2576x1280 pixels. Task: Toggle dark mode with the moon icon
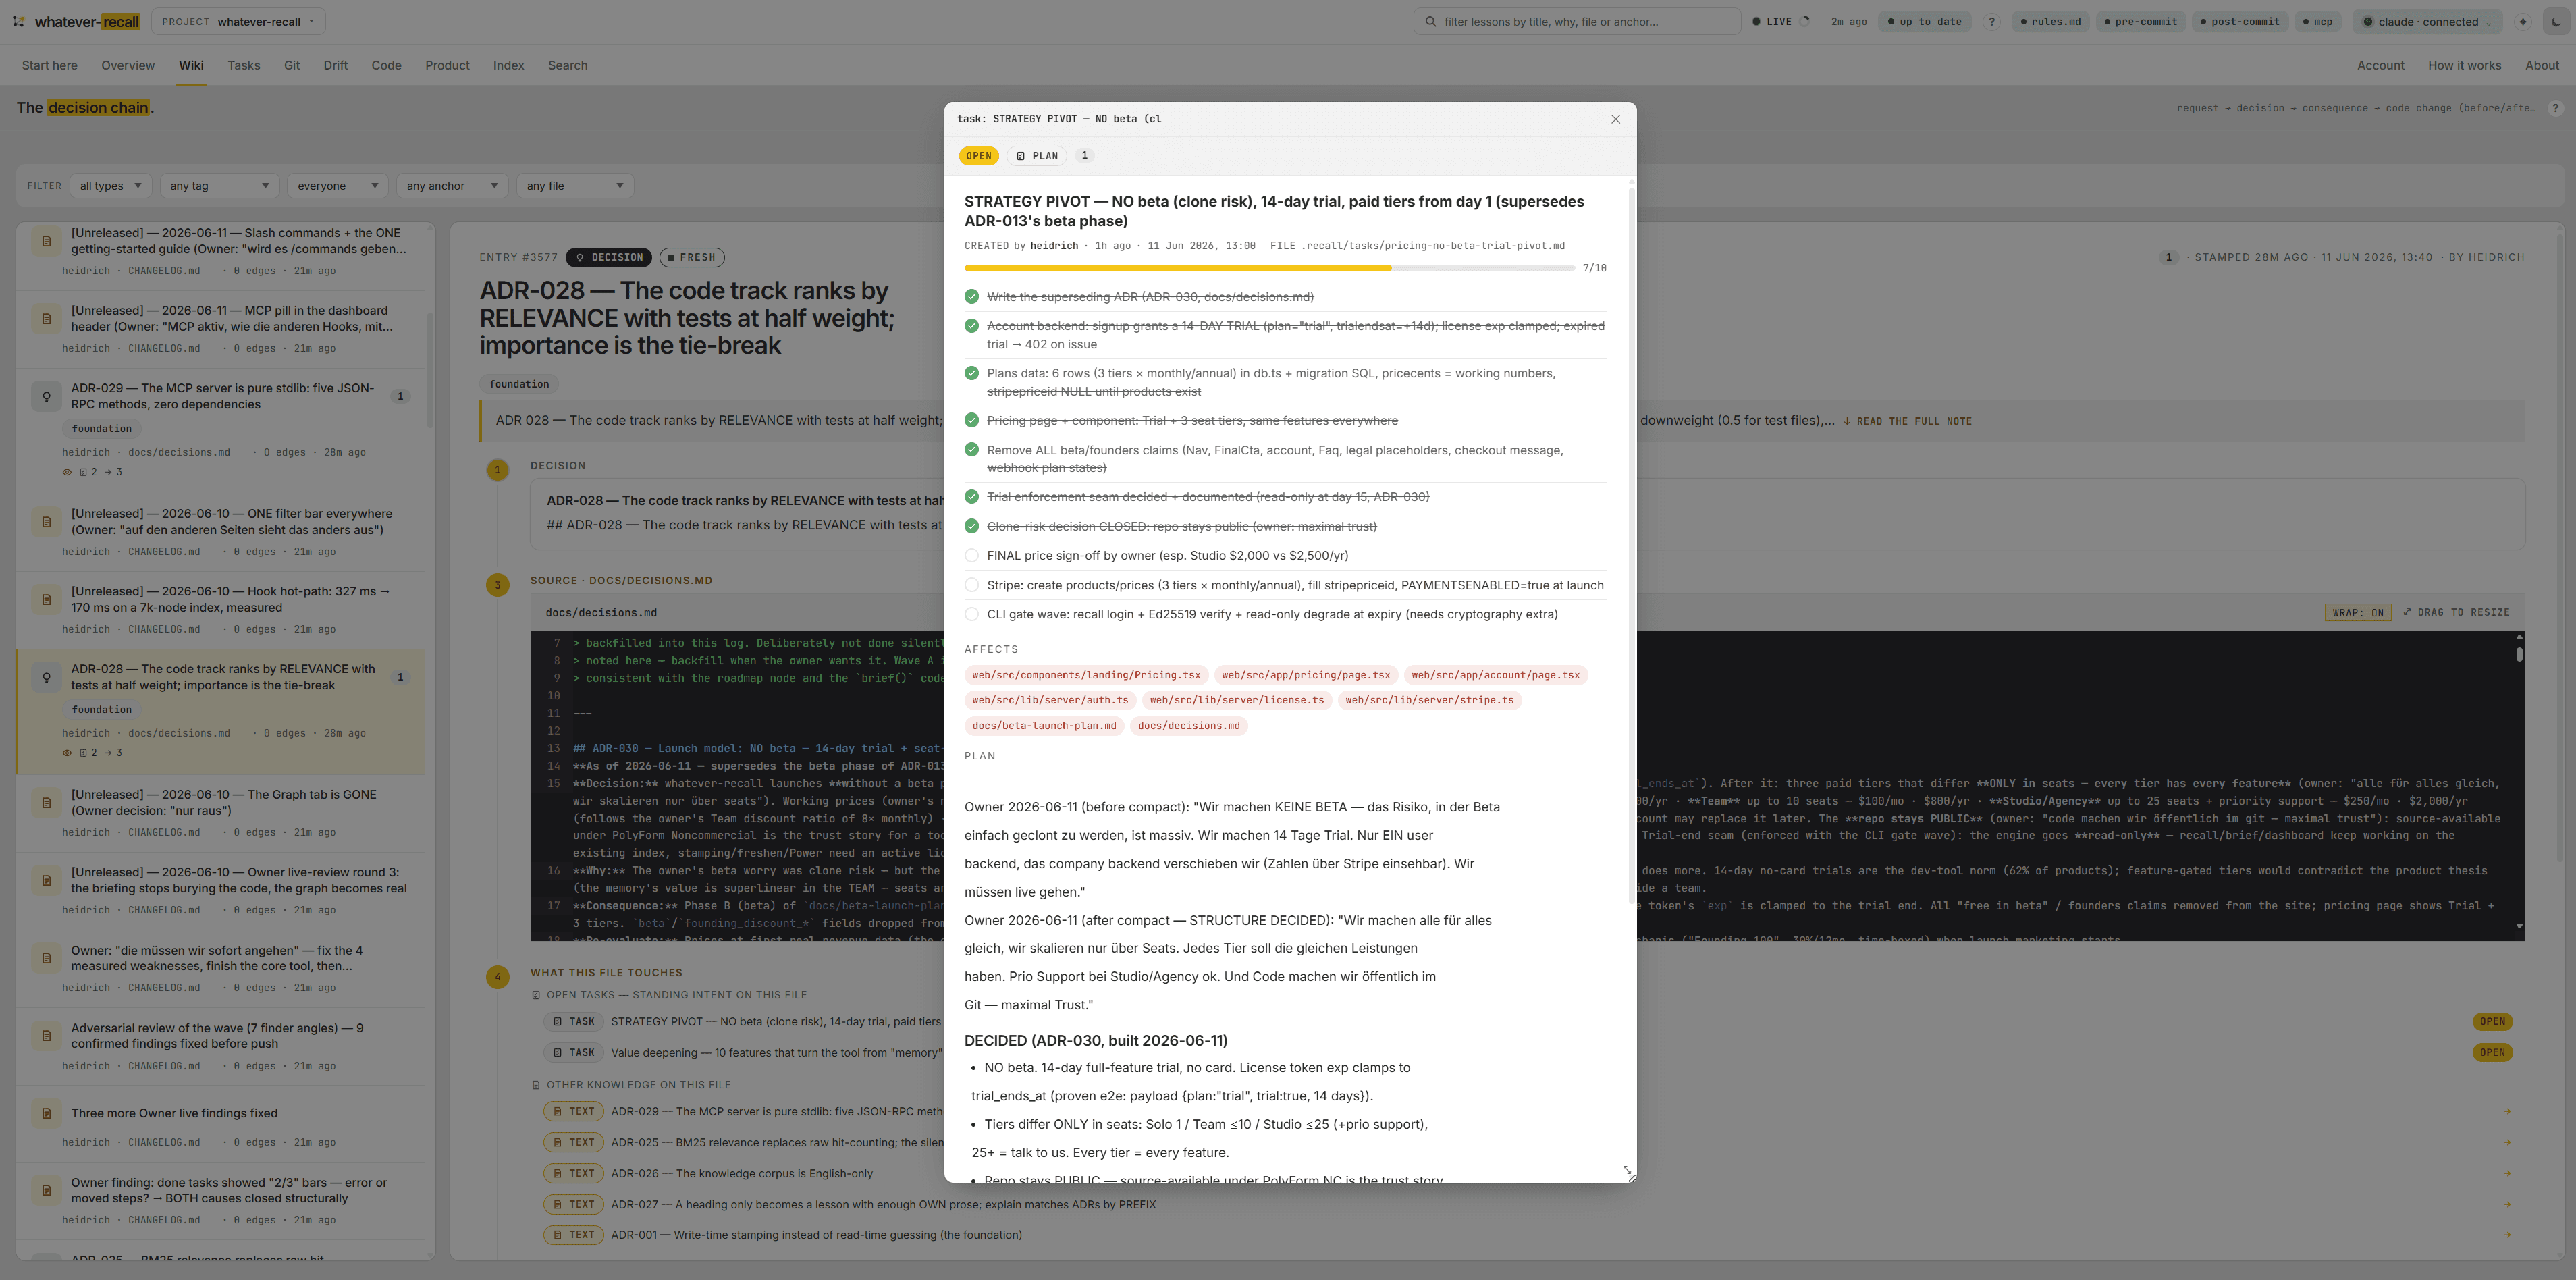tap(2556, 21)
